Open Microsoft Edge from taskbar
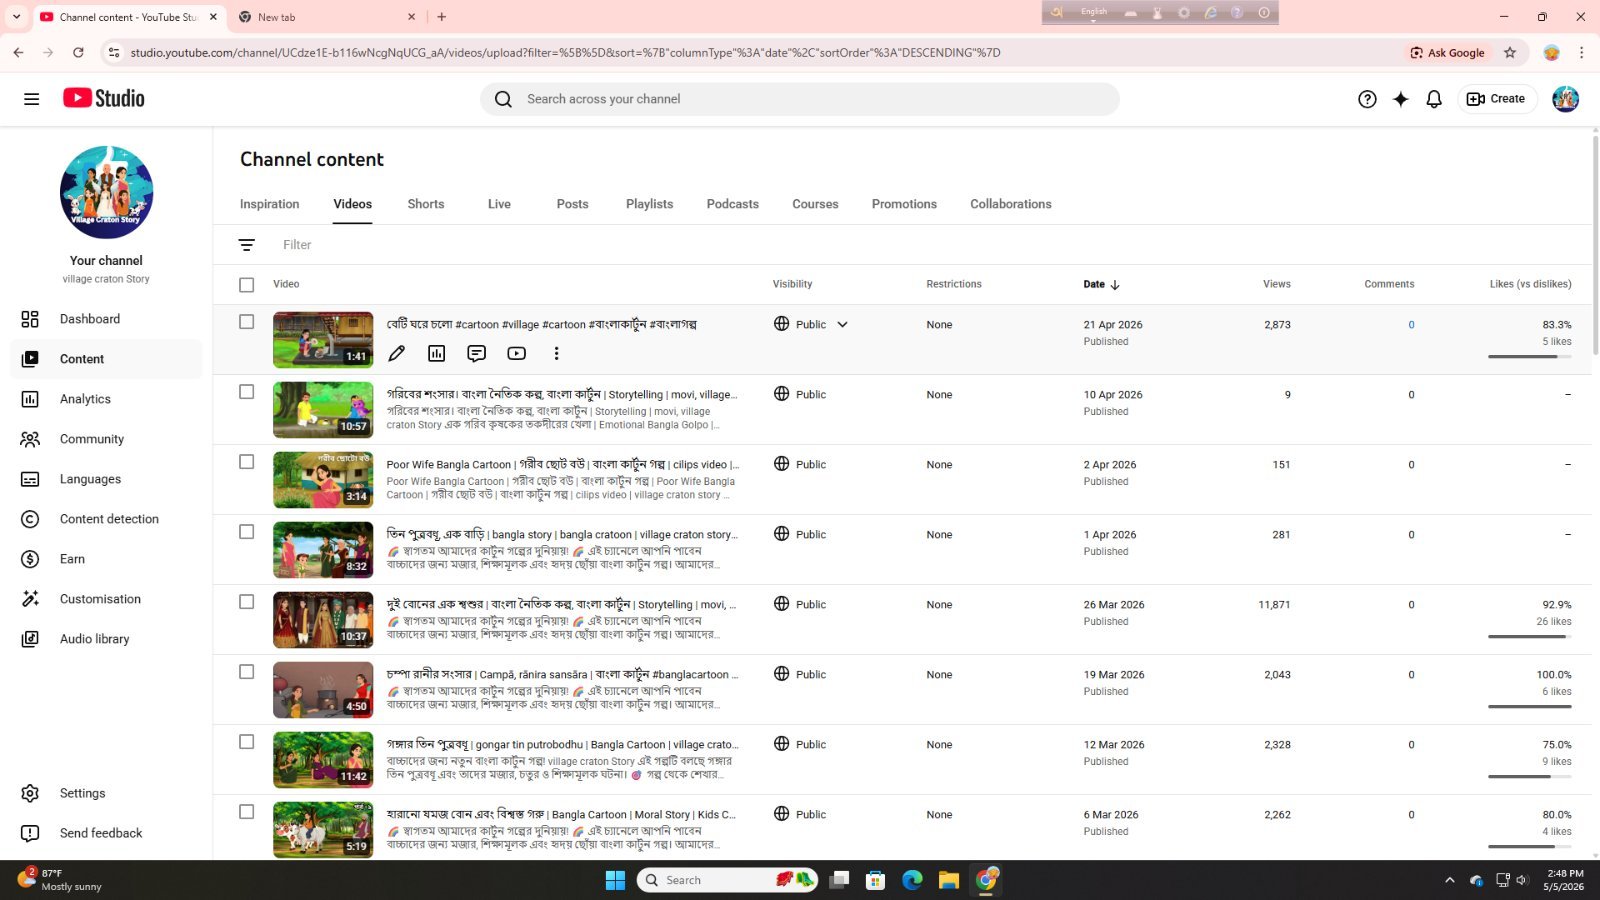This screenshot has height=900, width=1600. click(912, 880)
